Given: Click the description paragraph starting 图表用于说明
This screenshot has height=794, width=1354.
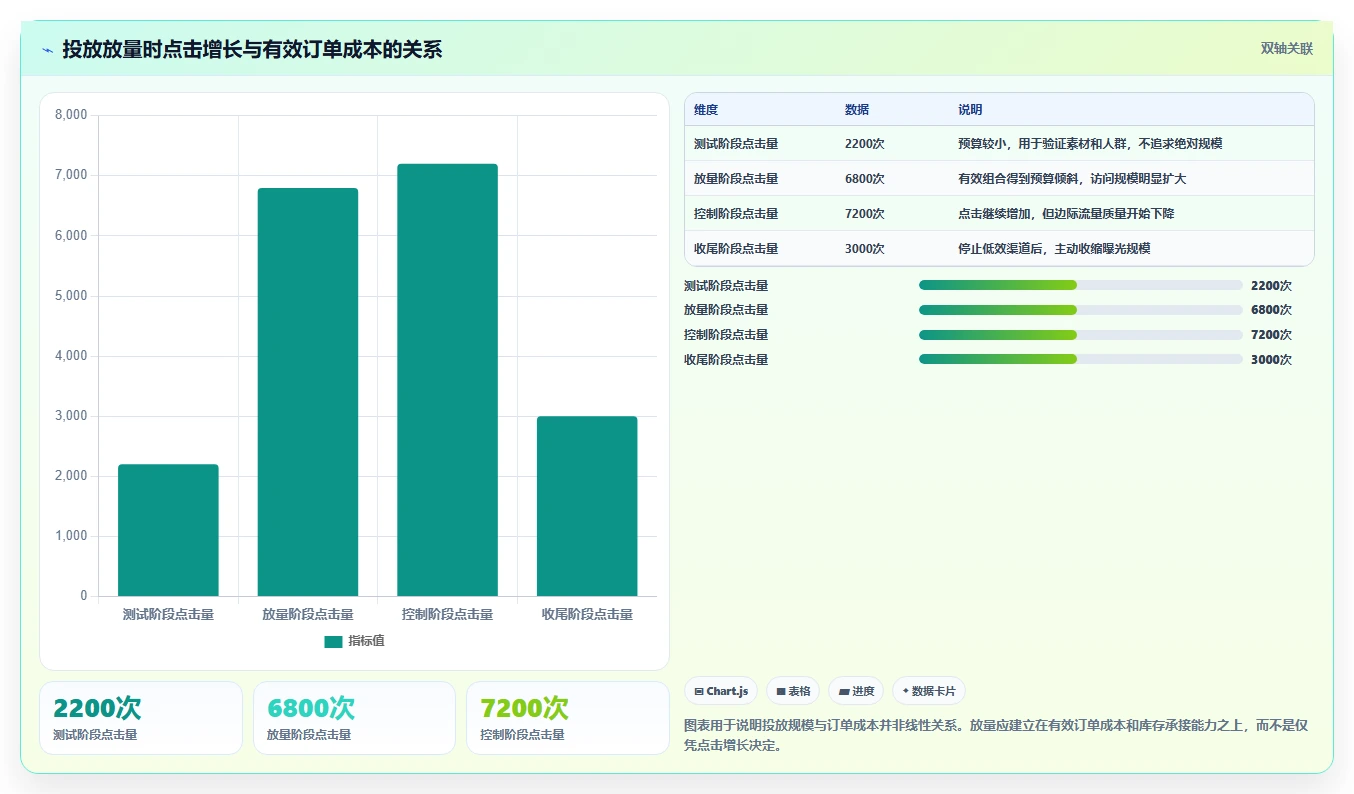Looking at the screenshot, I should [x=996, y=735].
